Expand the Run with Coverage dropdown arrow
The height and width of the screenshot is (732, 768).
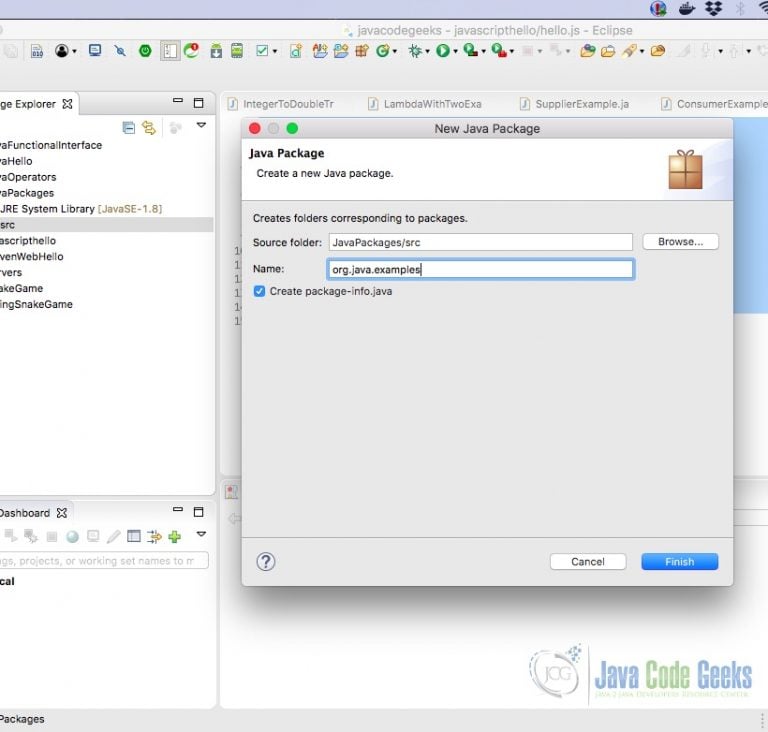click(483, 51)
